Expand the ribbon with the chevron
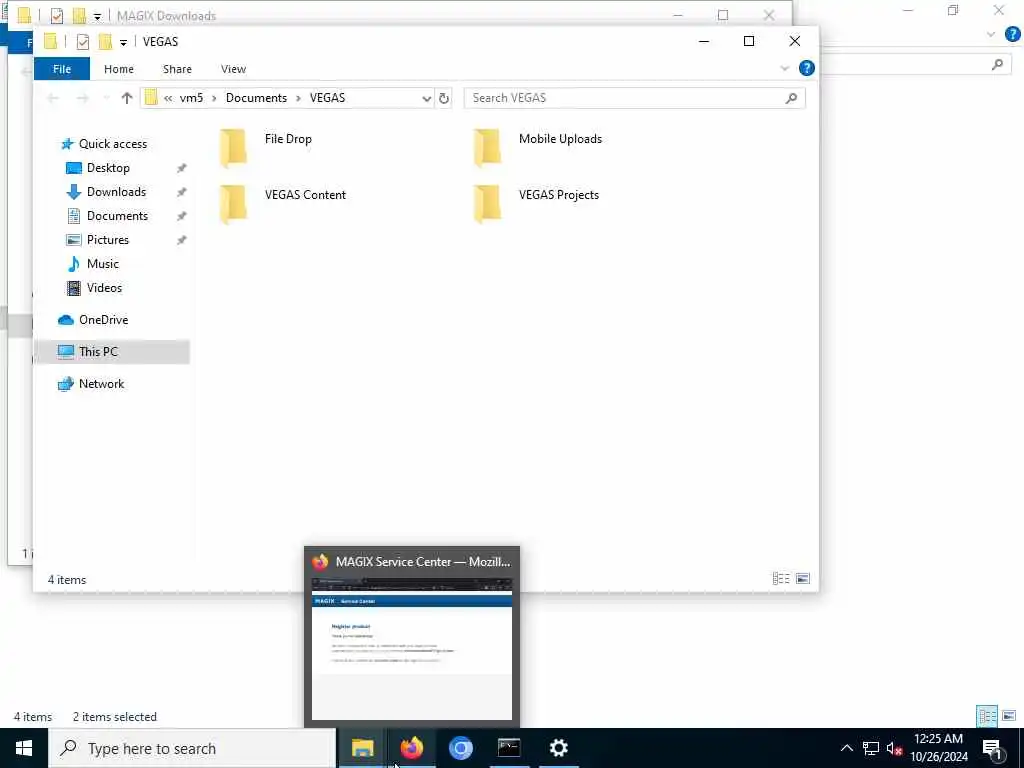 click(784, 69)
